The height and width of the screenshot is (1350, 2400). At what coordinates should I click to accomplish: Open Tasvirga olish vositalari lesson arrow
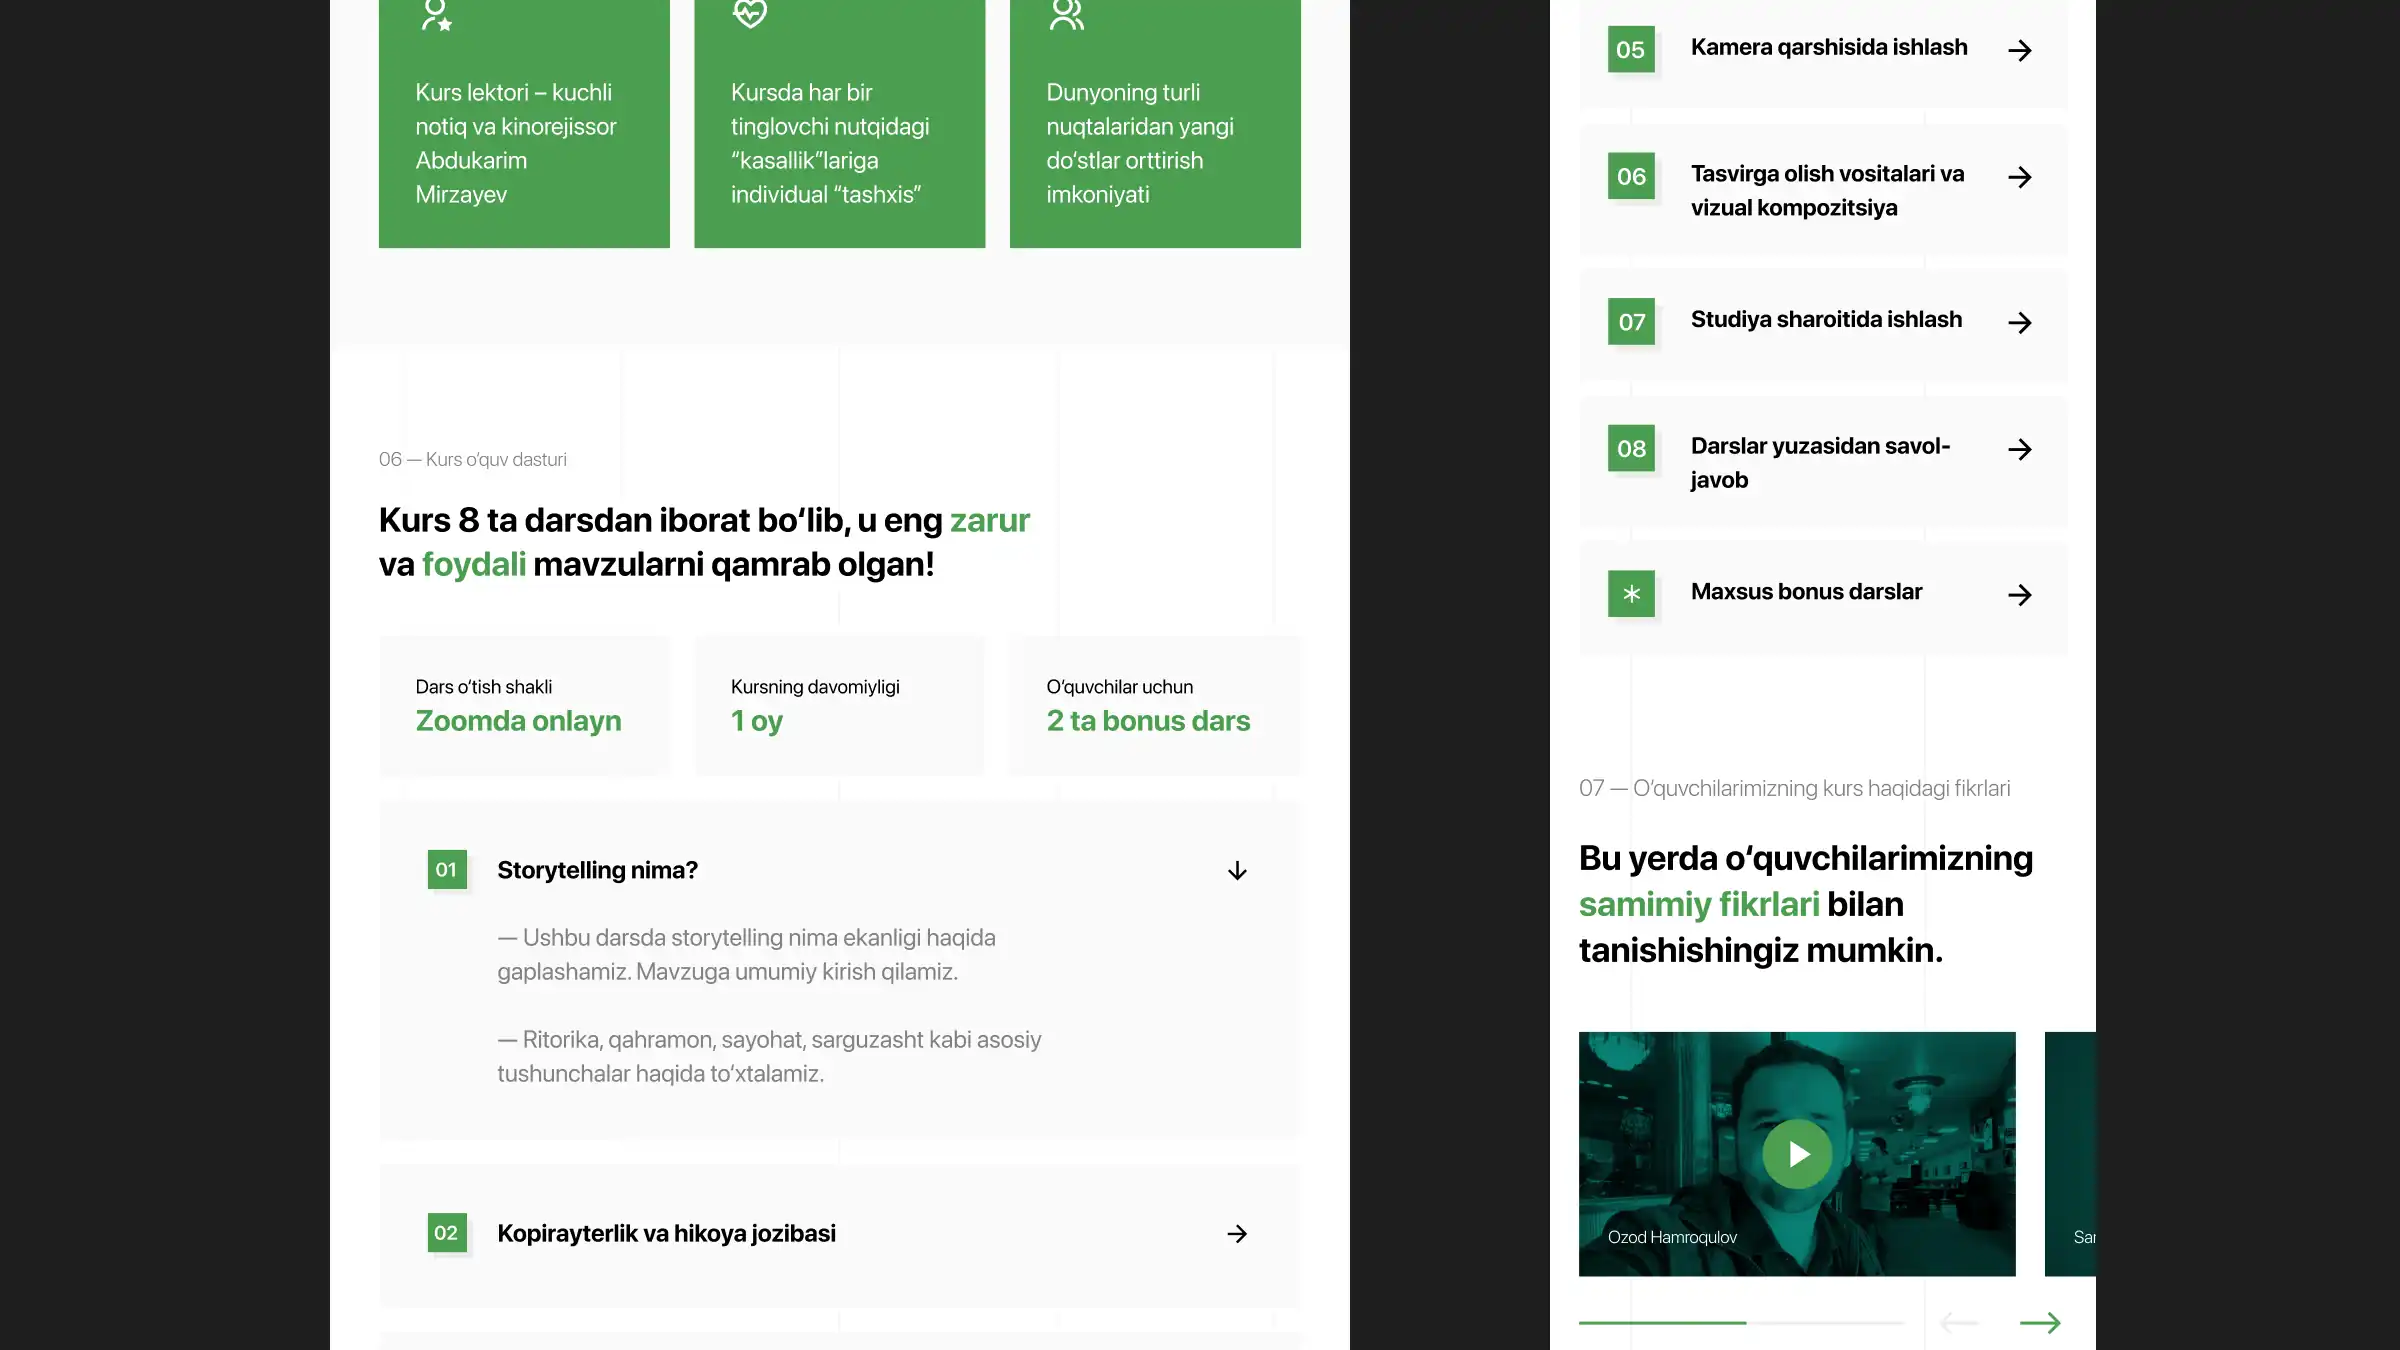click(x=2019, y=177)
